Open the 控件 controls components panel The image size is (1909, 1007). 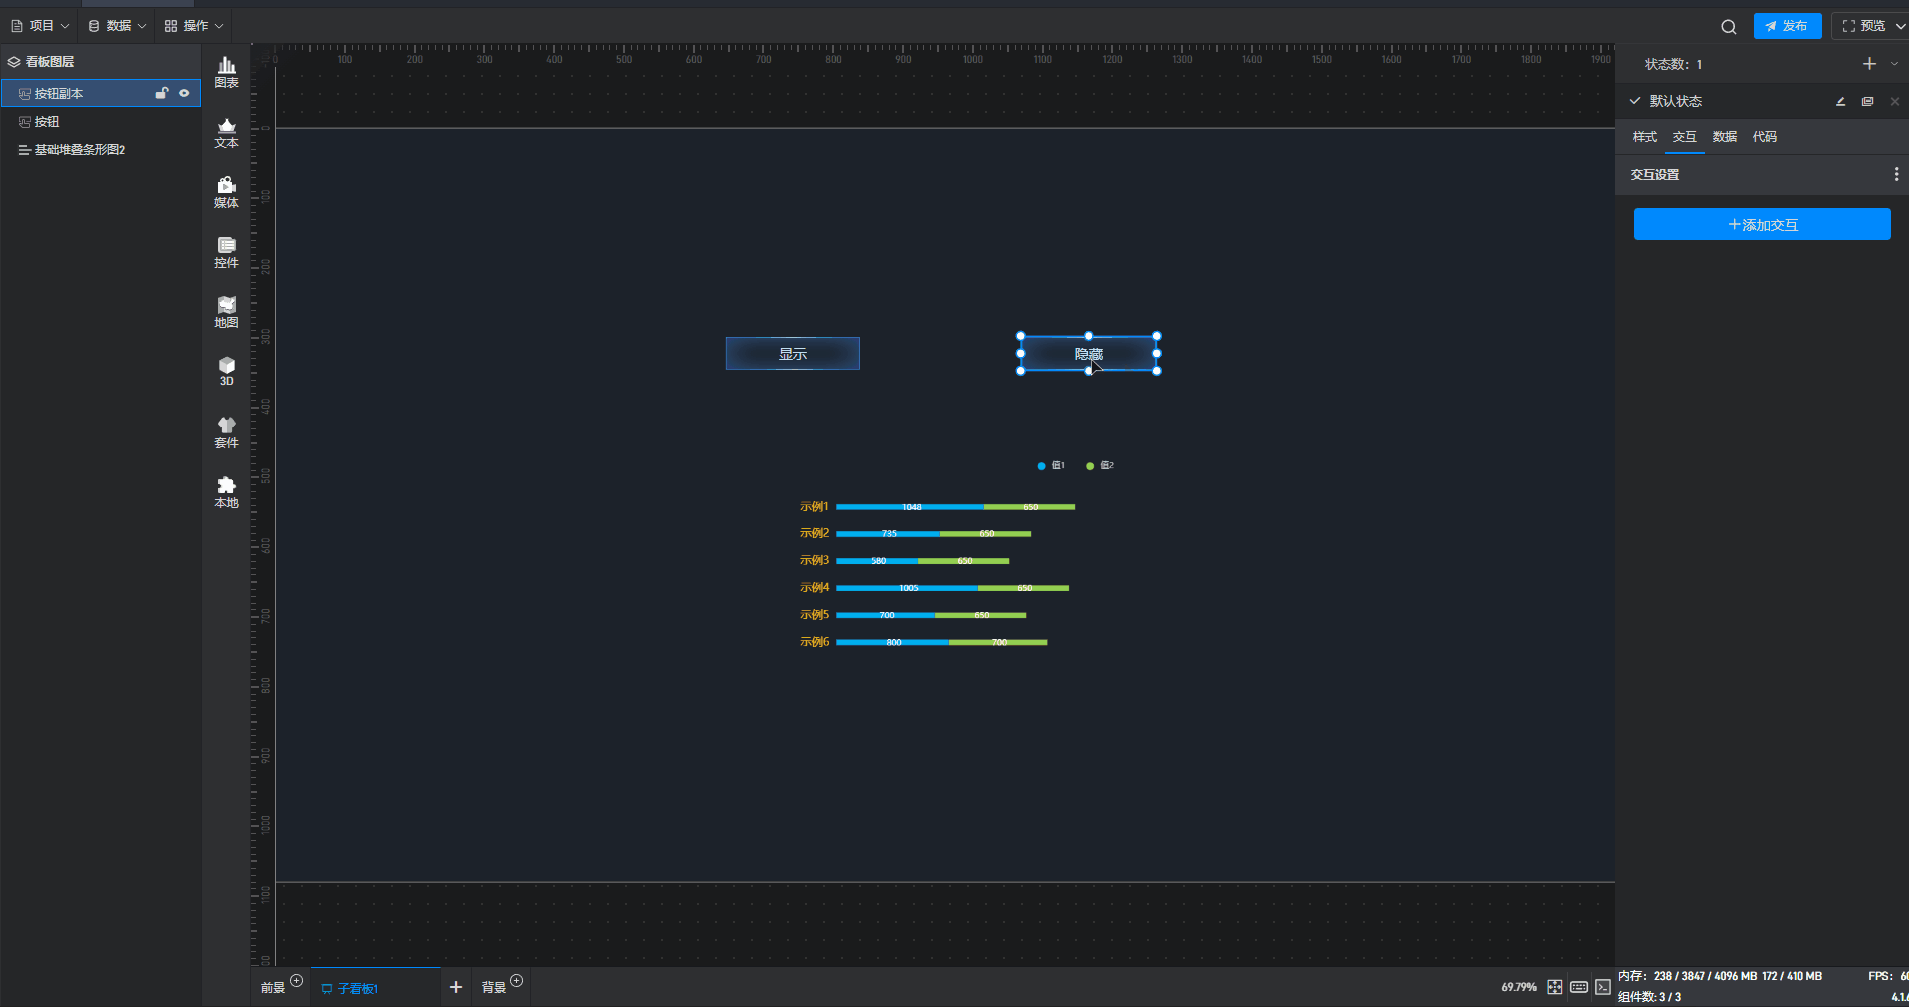(x=227, y=252)
